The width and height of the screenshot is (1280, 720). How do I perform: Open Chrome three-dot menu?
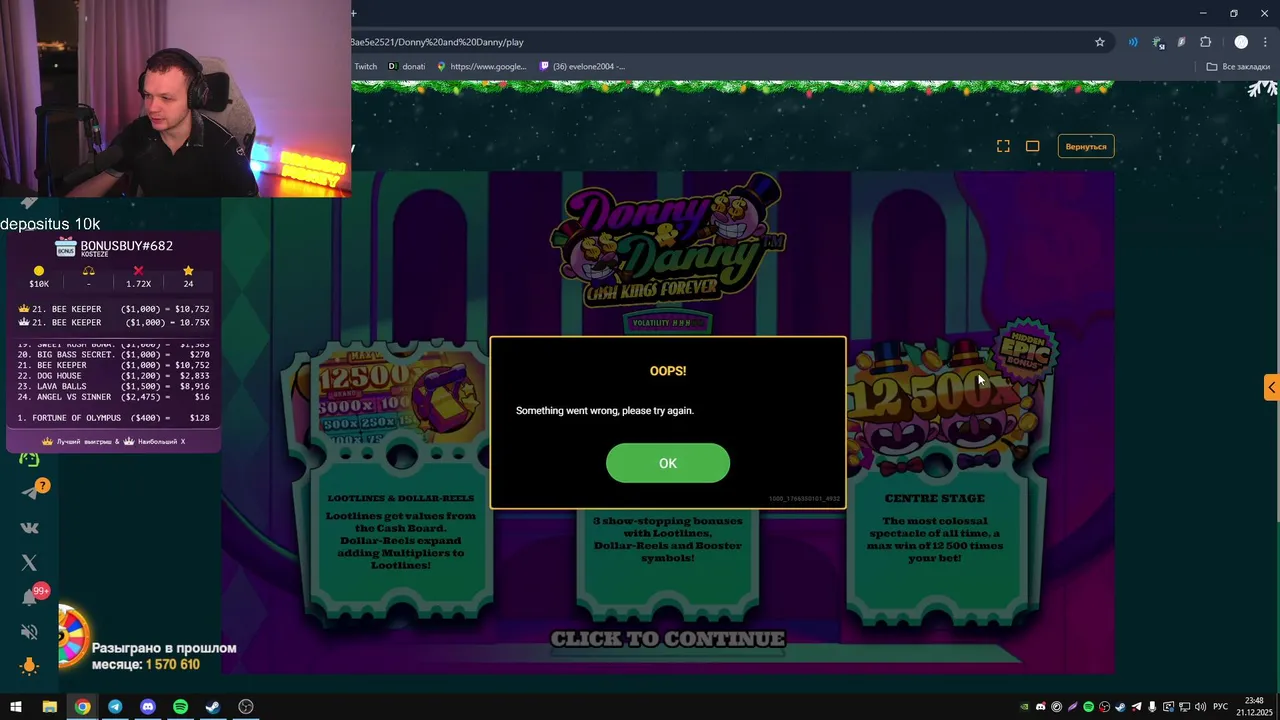click(x=1265, y=42)
